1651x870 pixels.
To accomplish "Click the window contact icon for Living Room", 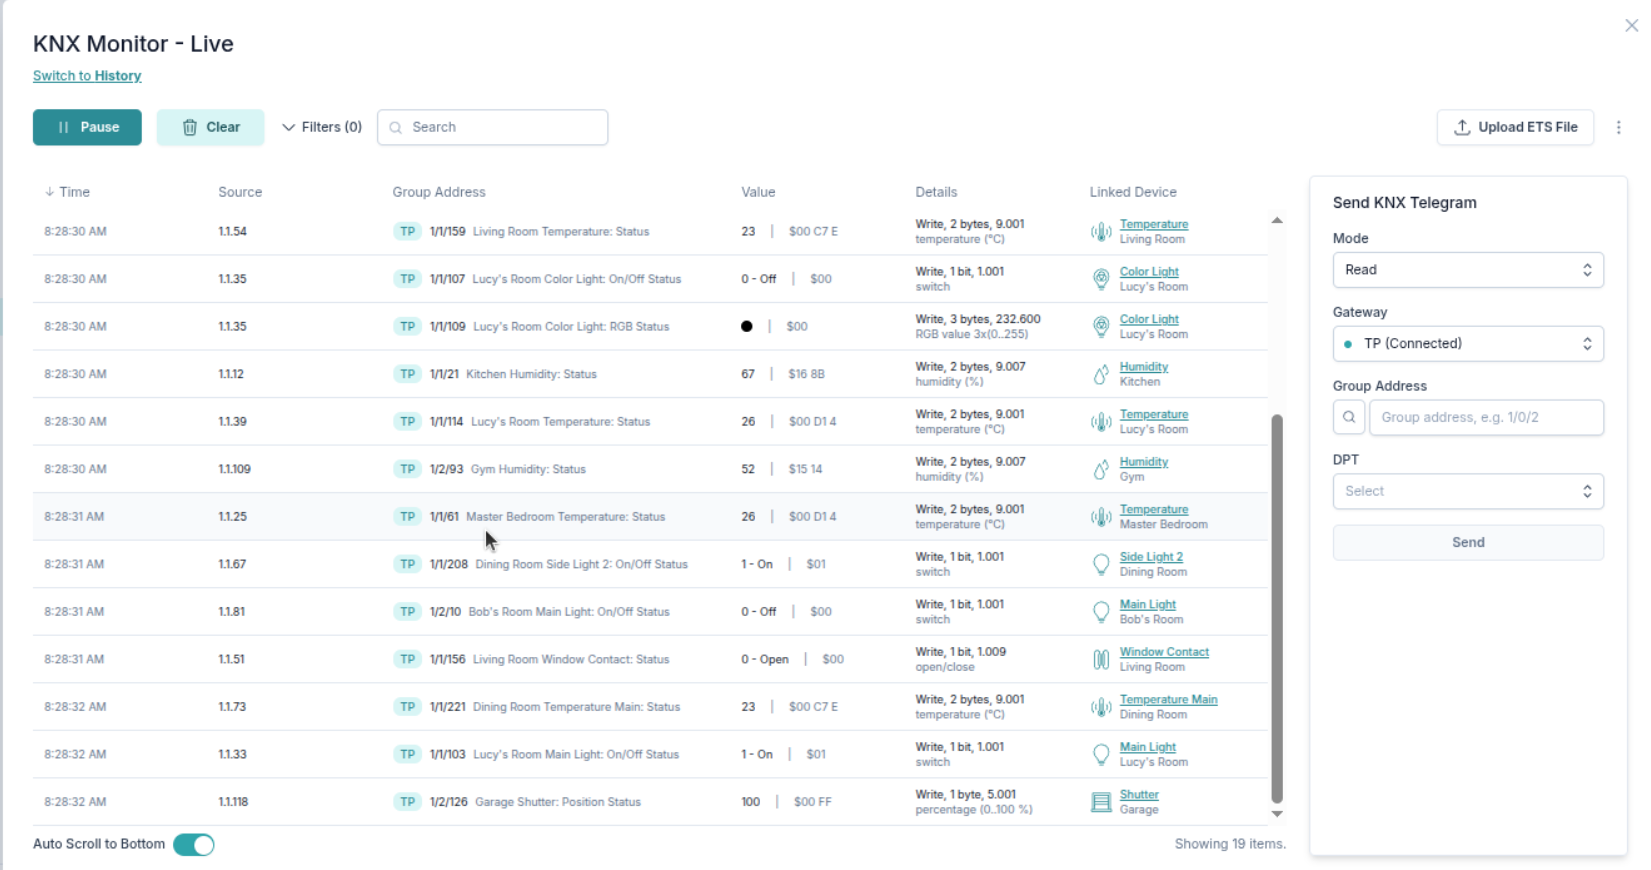I will pos(1100,660).
